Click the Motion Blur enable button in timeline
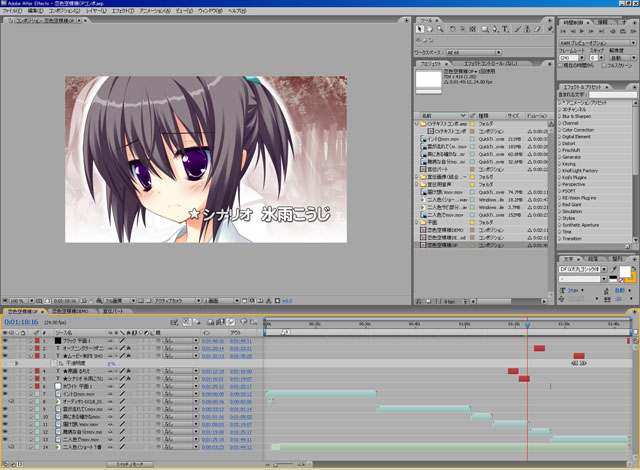The image size is (640, 470). click(231, 322)
